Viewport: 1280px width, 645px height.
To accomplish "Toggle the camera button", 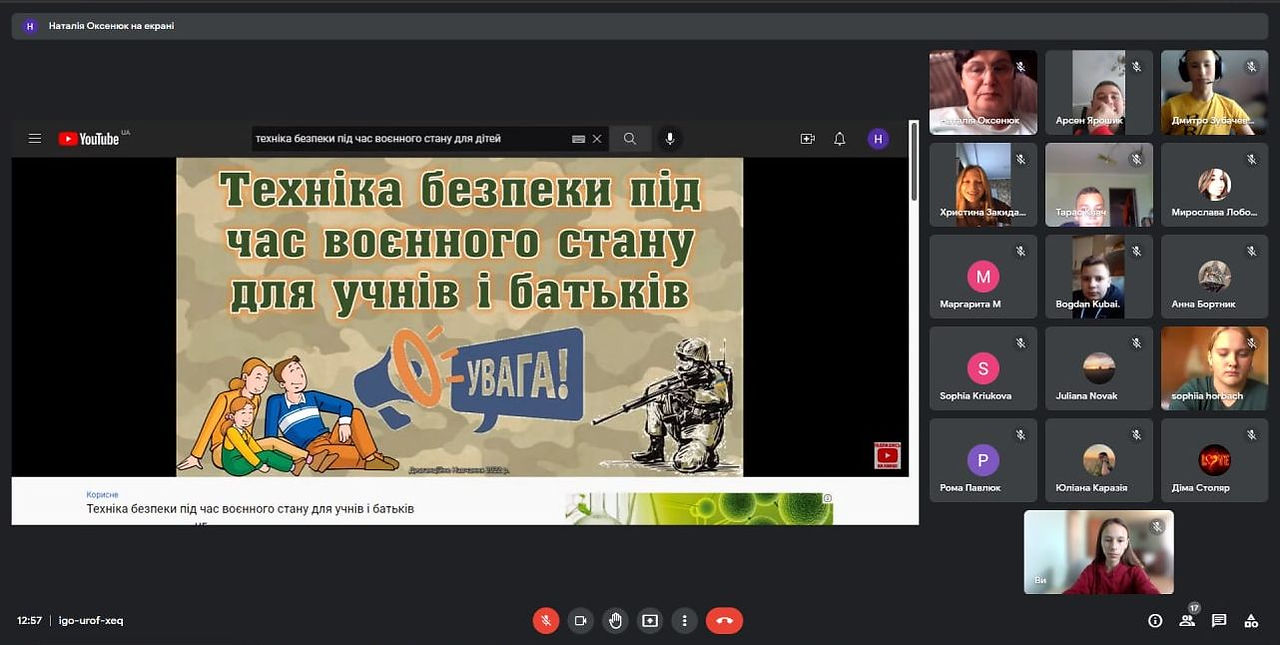I will click(x=580, y=620).
